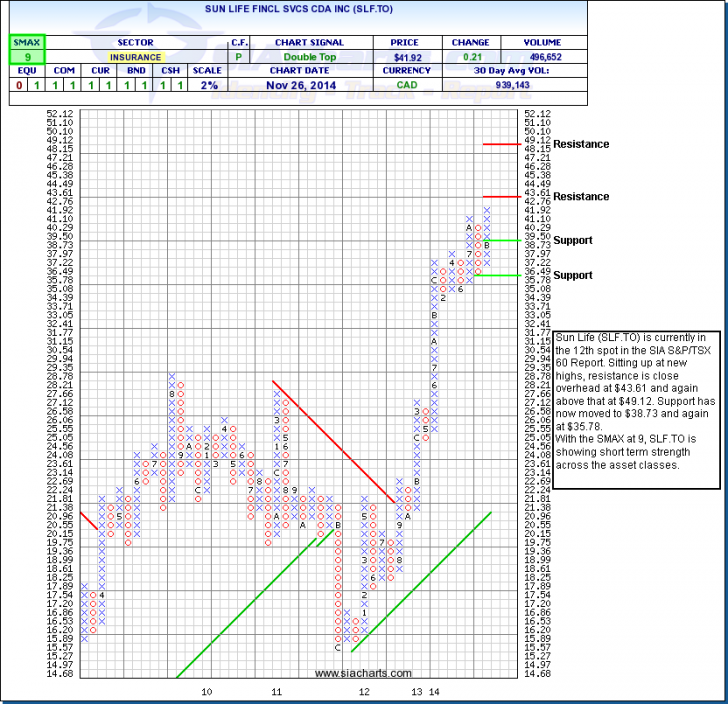This screenshot has width=728, height=704.
Task: Select the 2% scale value
Action: tap(207, 87)
